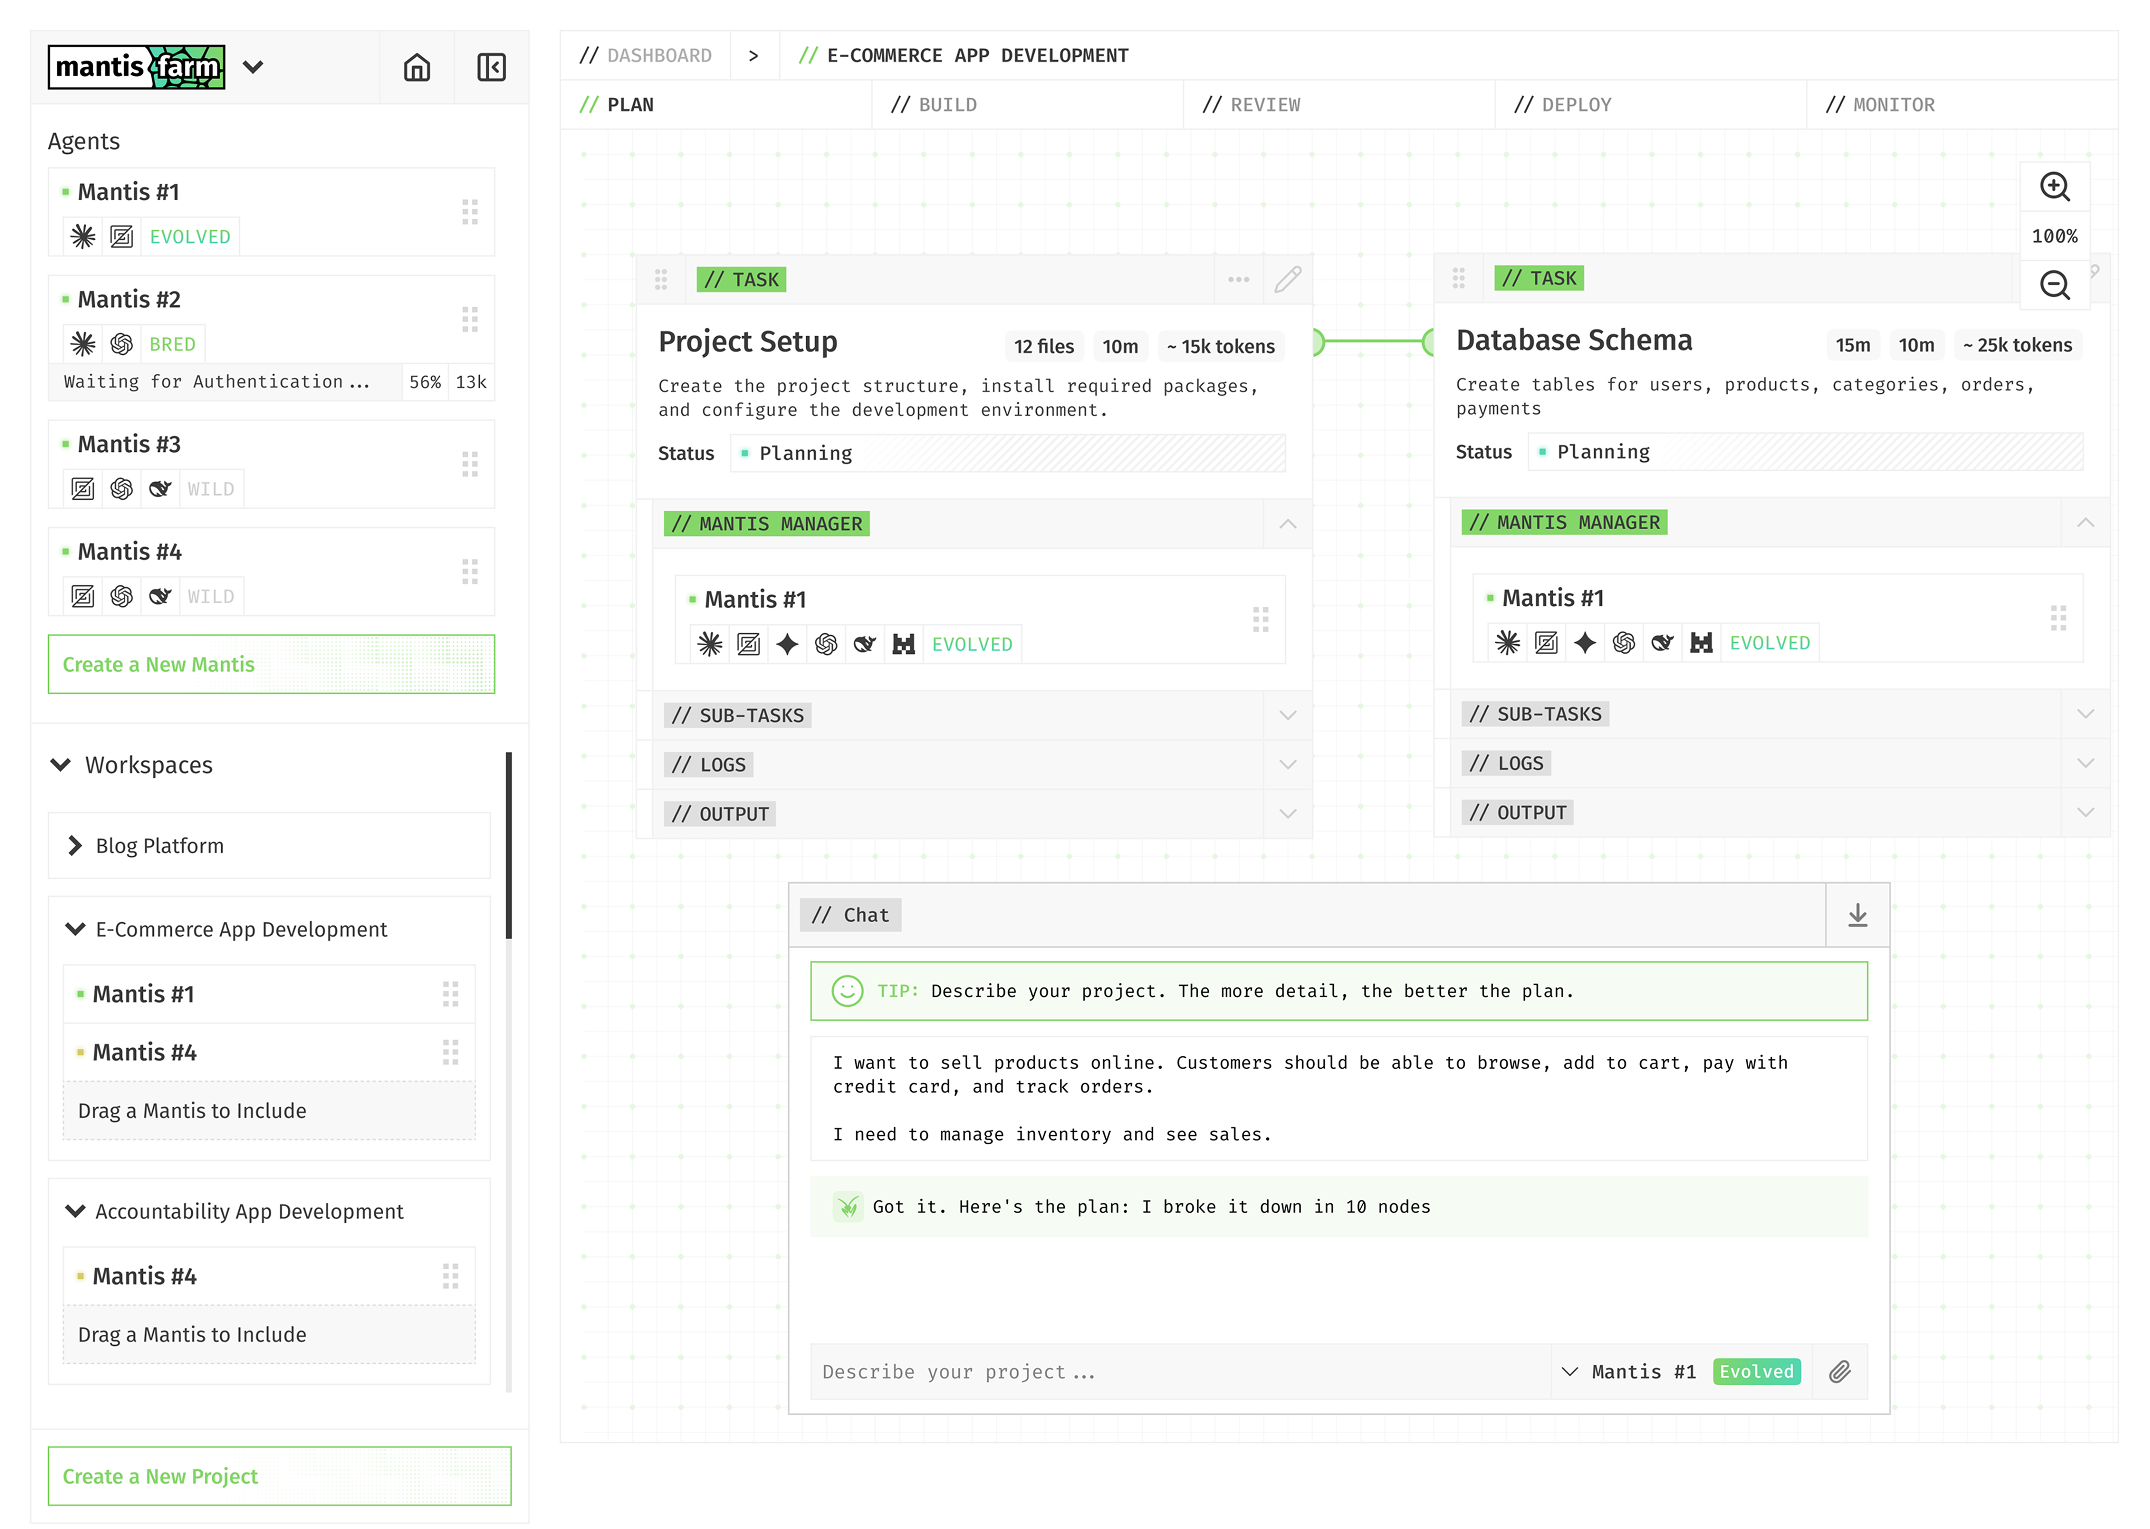
Task: Switch to the BUILD tab
Action: coord(946,105)
